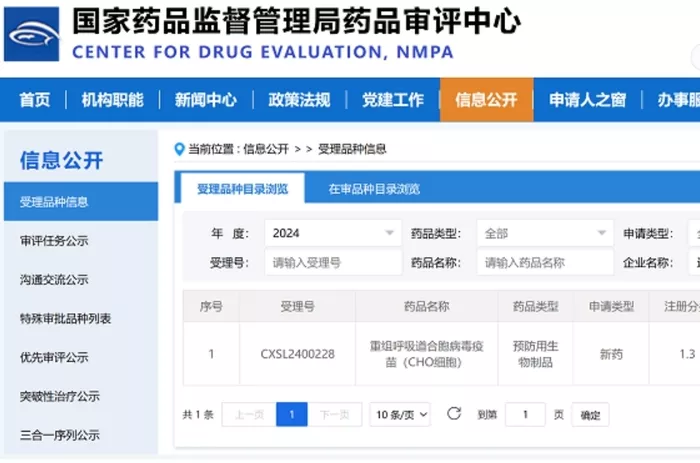Open 审评任务公示 in the sidebar
The height and width of the screenshot is (463, 700).
coord(54,241)
